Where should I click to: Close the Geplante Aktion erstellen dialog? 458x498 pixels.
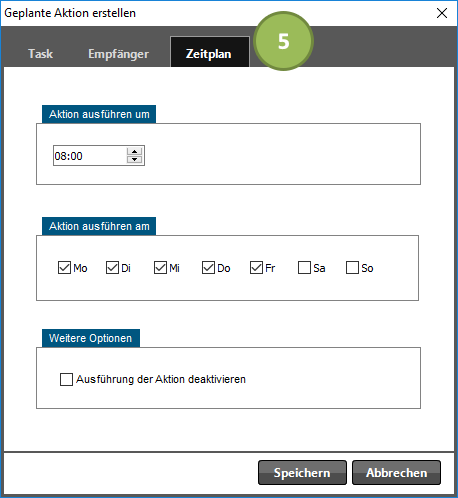pos(442,13)
